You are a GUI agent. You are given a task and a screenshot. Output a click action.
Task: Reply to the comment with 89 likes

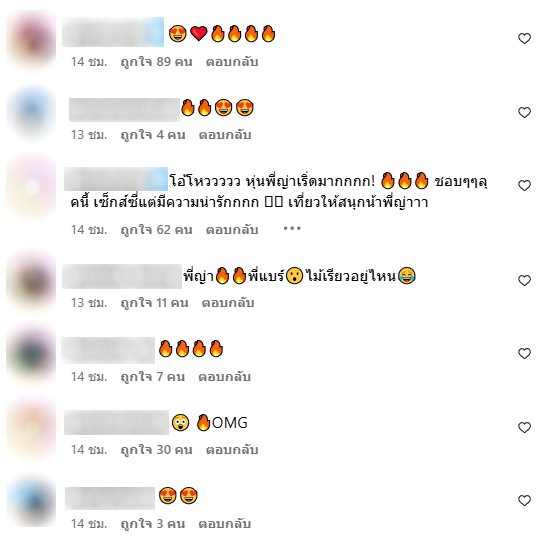232,62
